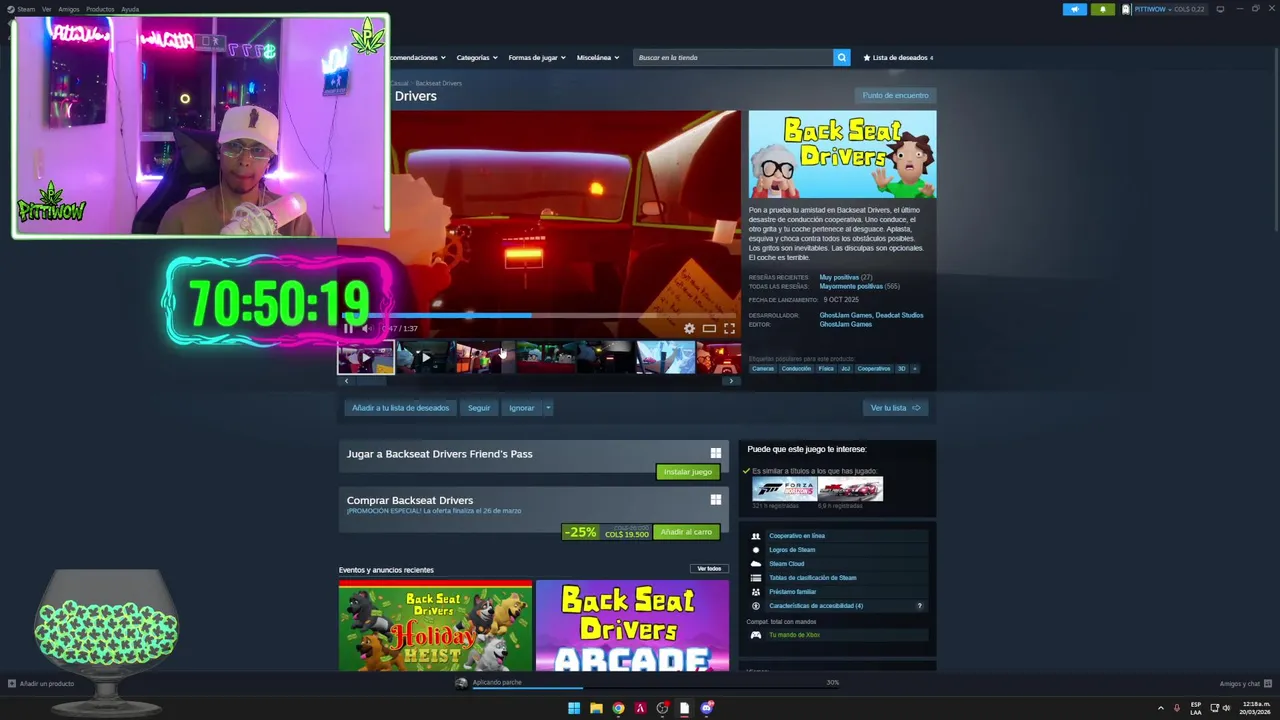Select the second video thumbnail
This screenshot has width=1280, height=720.
tap(425, 357)
